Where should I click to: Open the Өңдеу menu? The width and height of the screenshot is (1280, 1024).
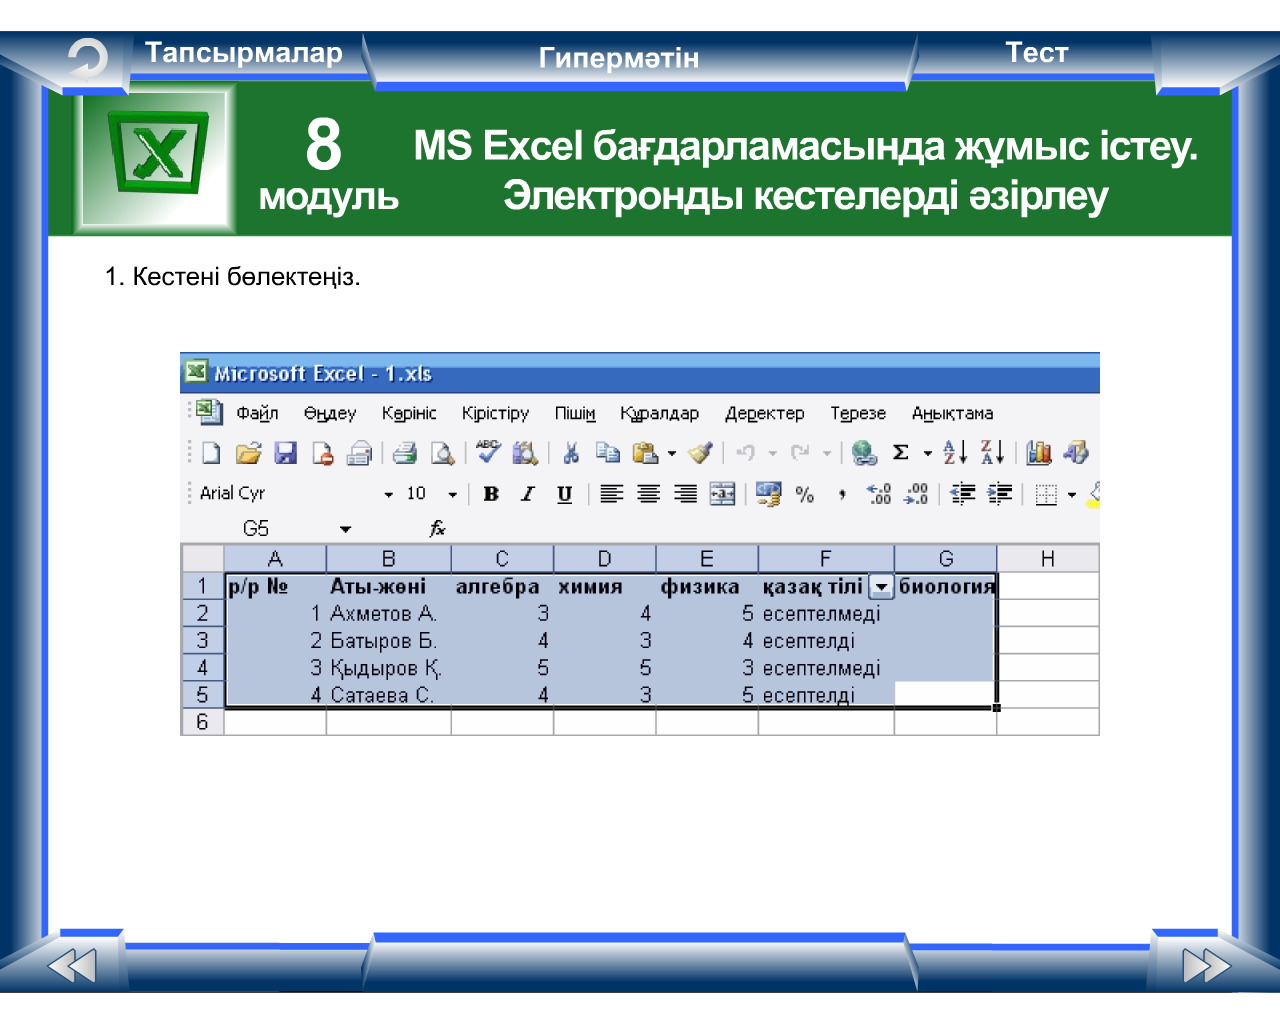coord(330,413)
